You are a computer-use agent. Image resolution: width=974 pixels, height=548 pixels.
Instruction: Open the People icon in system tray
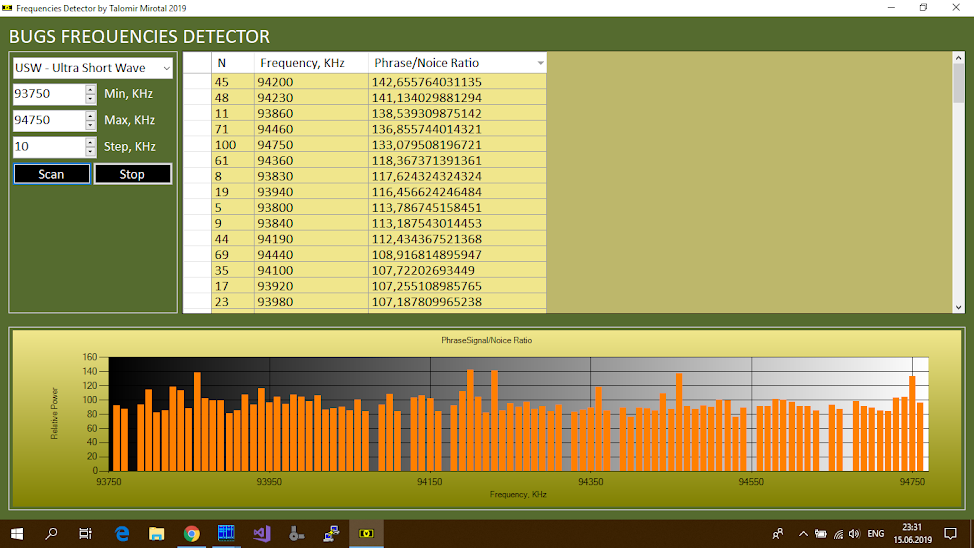point(778,534)
